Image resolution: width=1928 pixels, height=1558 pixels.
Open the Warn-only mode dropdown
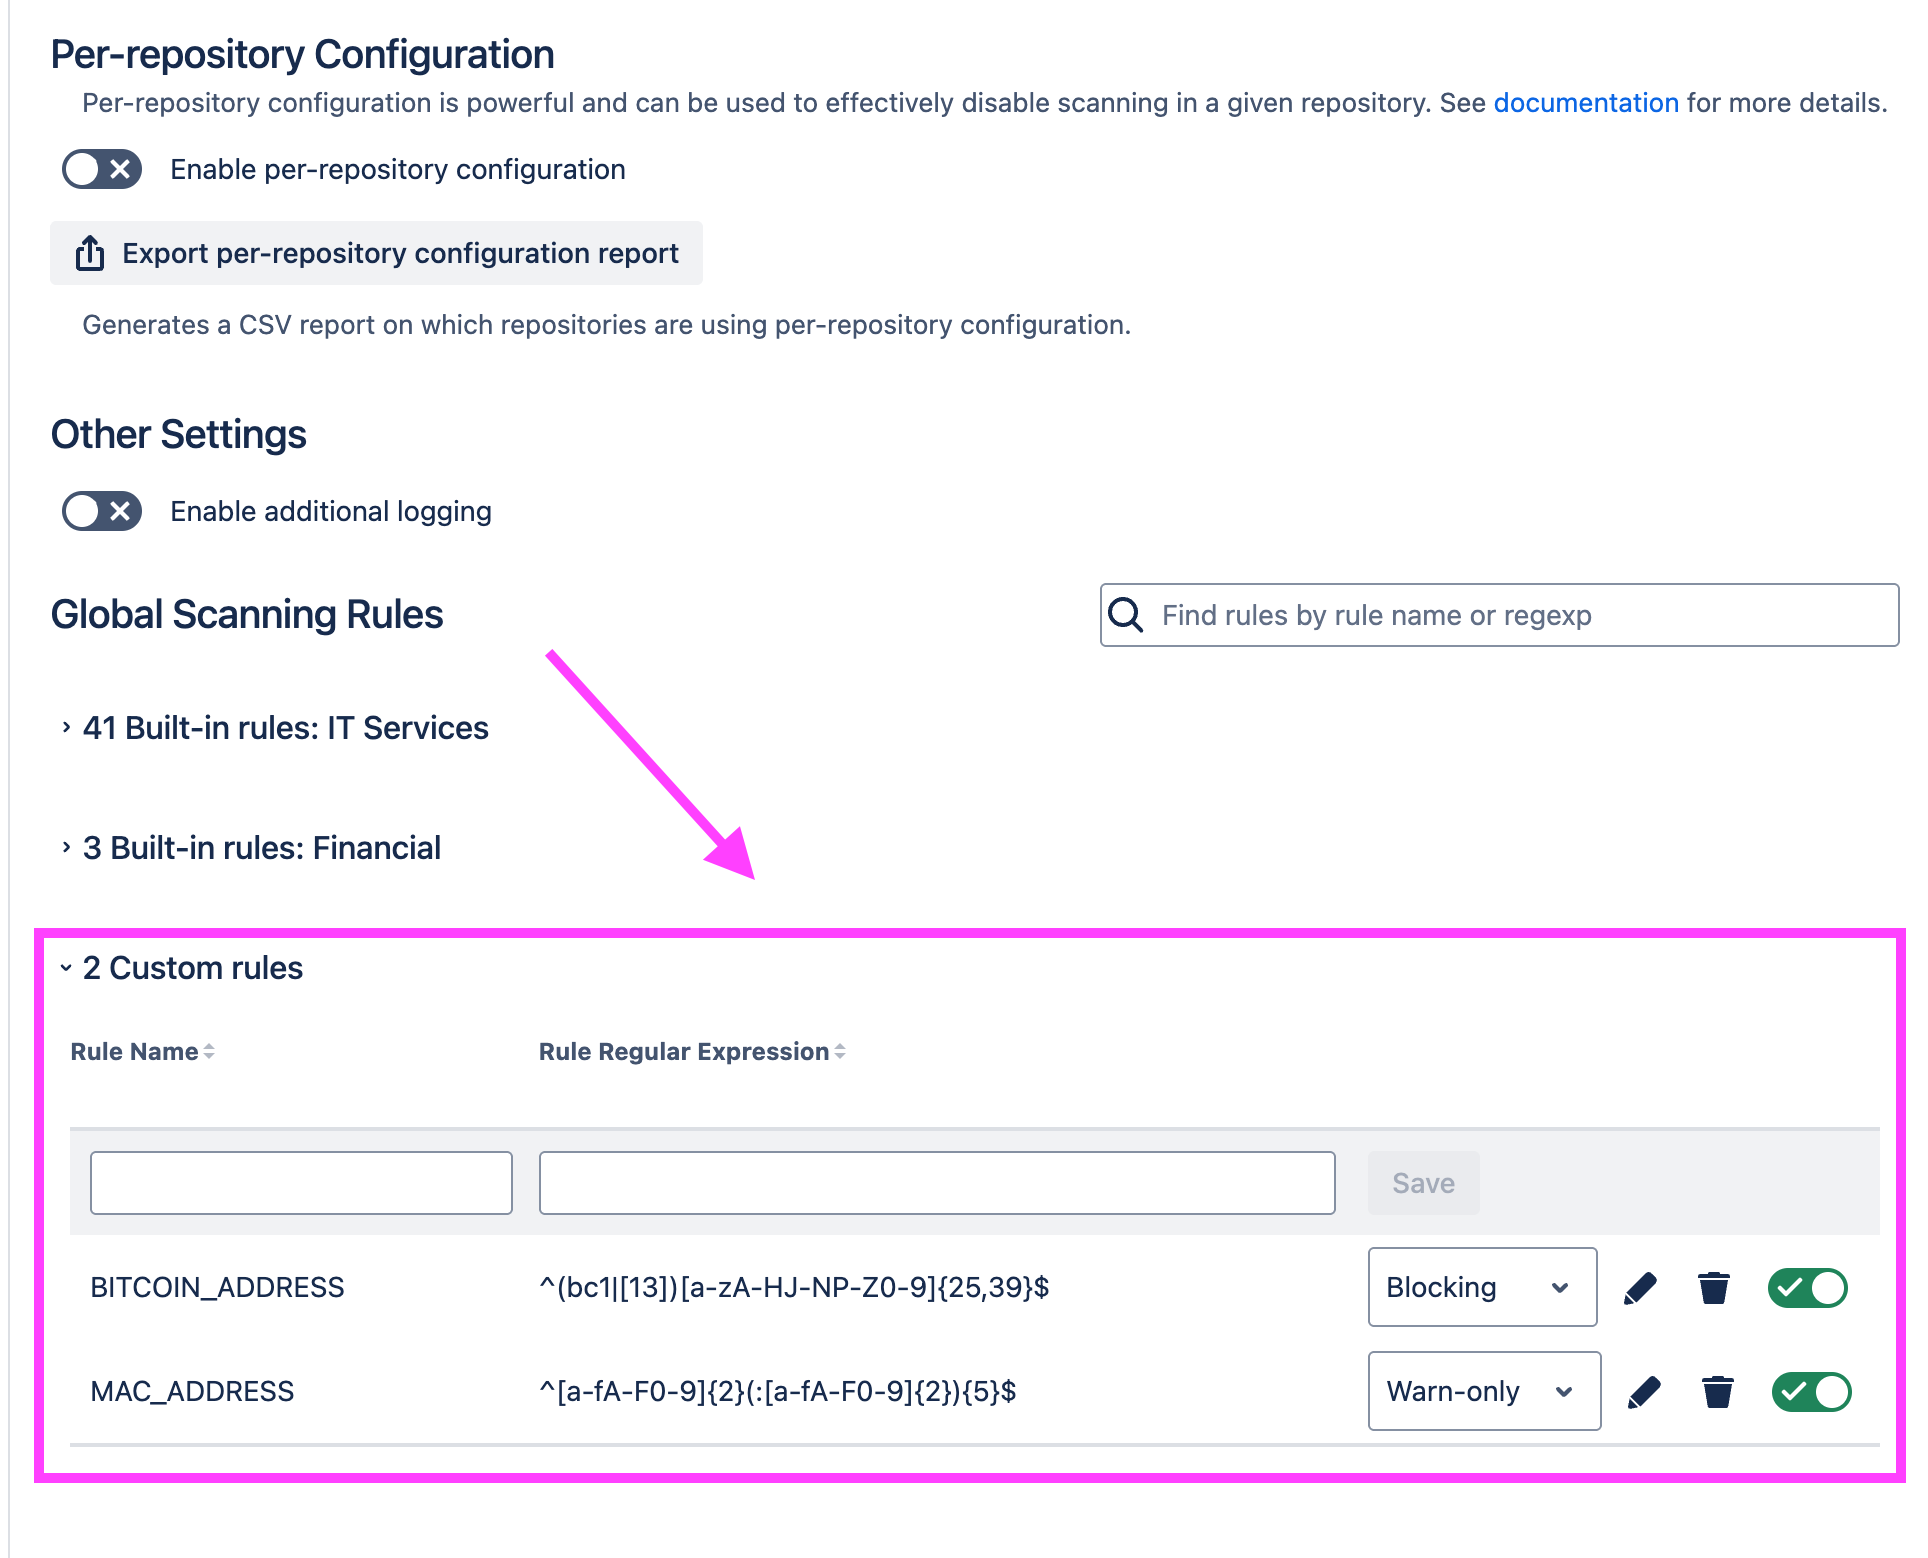coord(1484,1392)
